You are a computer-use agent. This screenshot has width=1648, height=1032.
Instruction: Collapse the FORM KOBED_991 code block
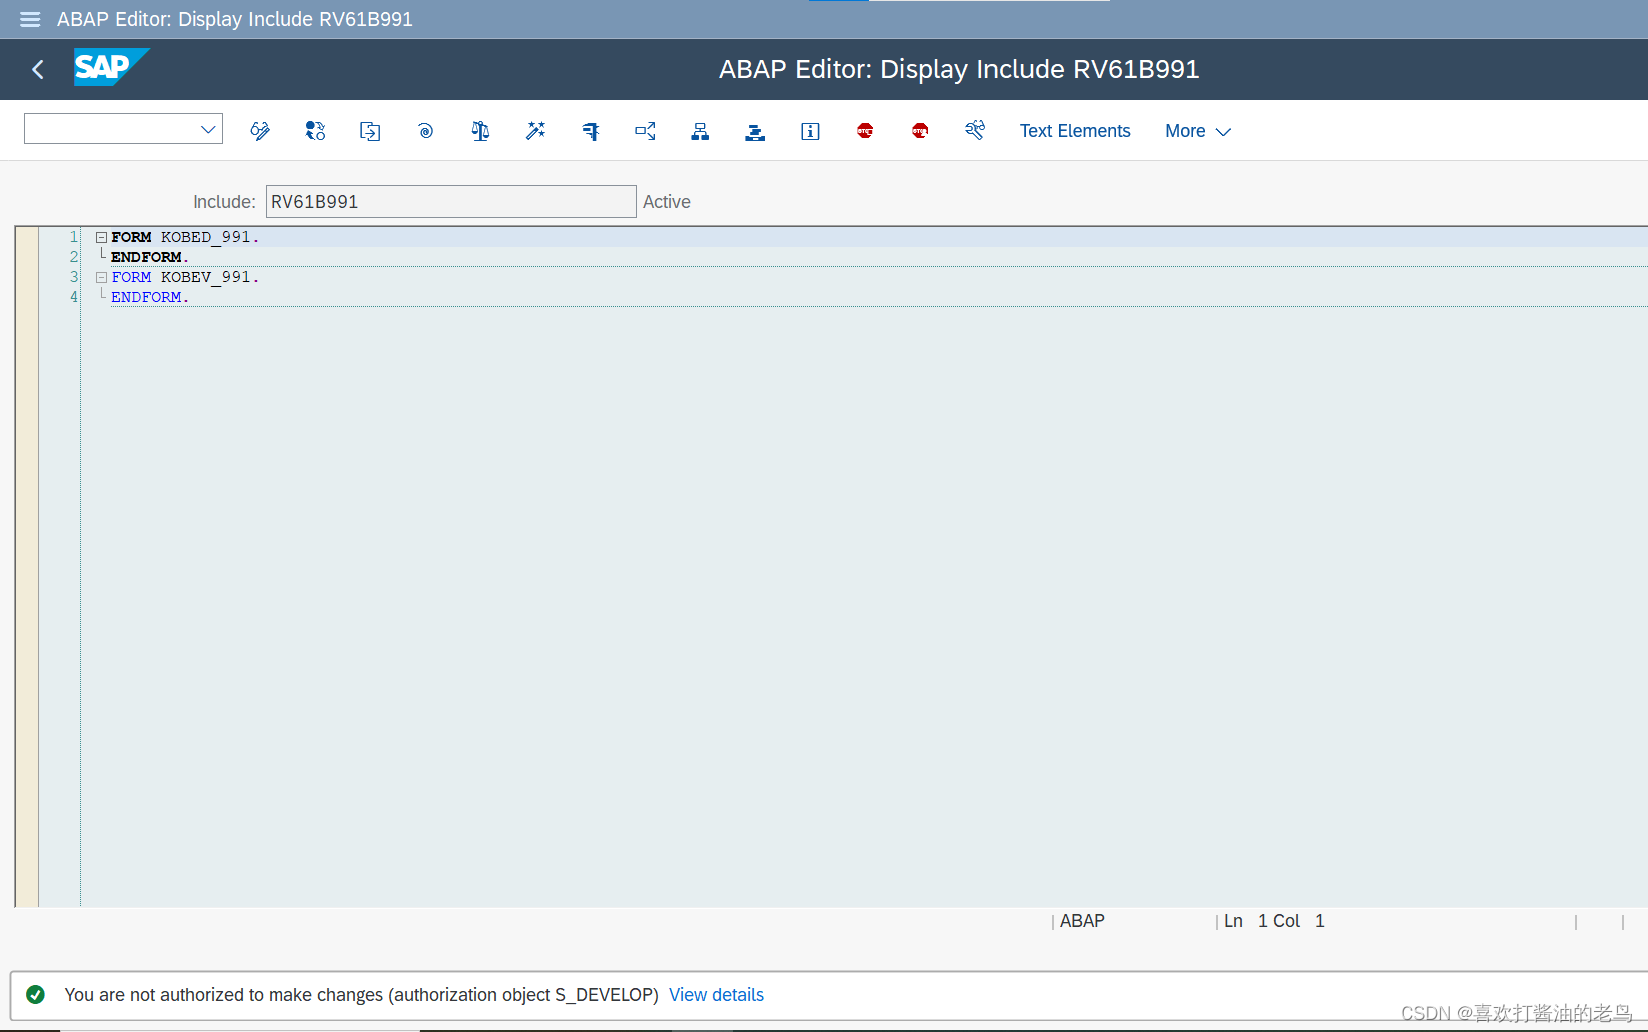101,236
